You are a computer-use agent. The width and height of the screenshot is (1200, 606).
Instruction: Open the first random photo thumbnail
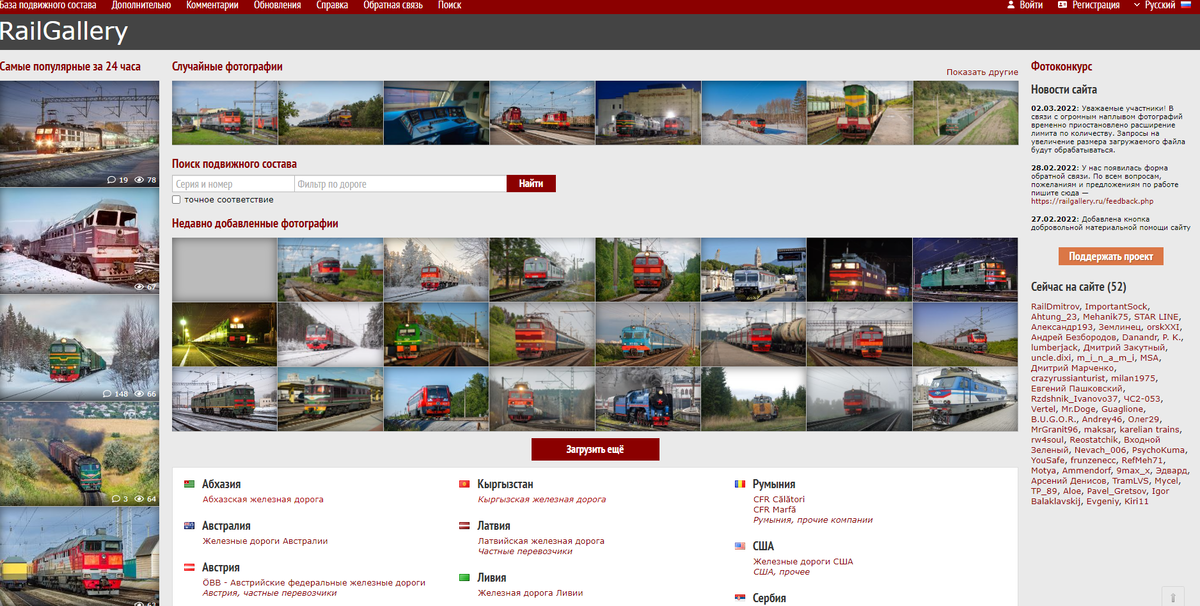224,113
